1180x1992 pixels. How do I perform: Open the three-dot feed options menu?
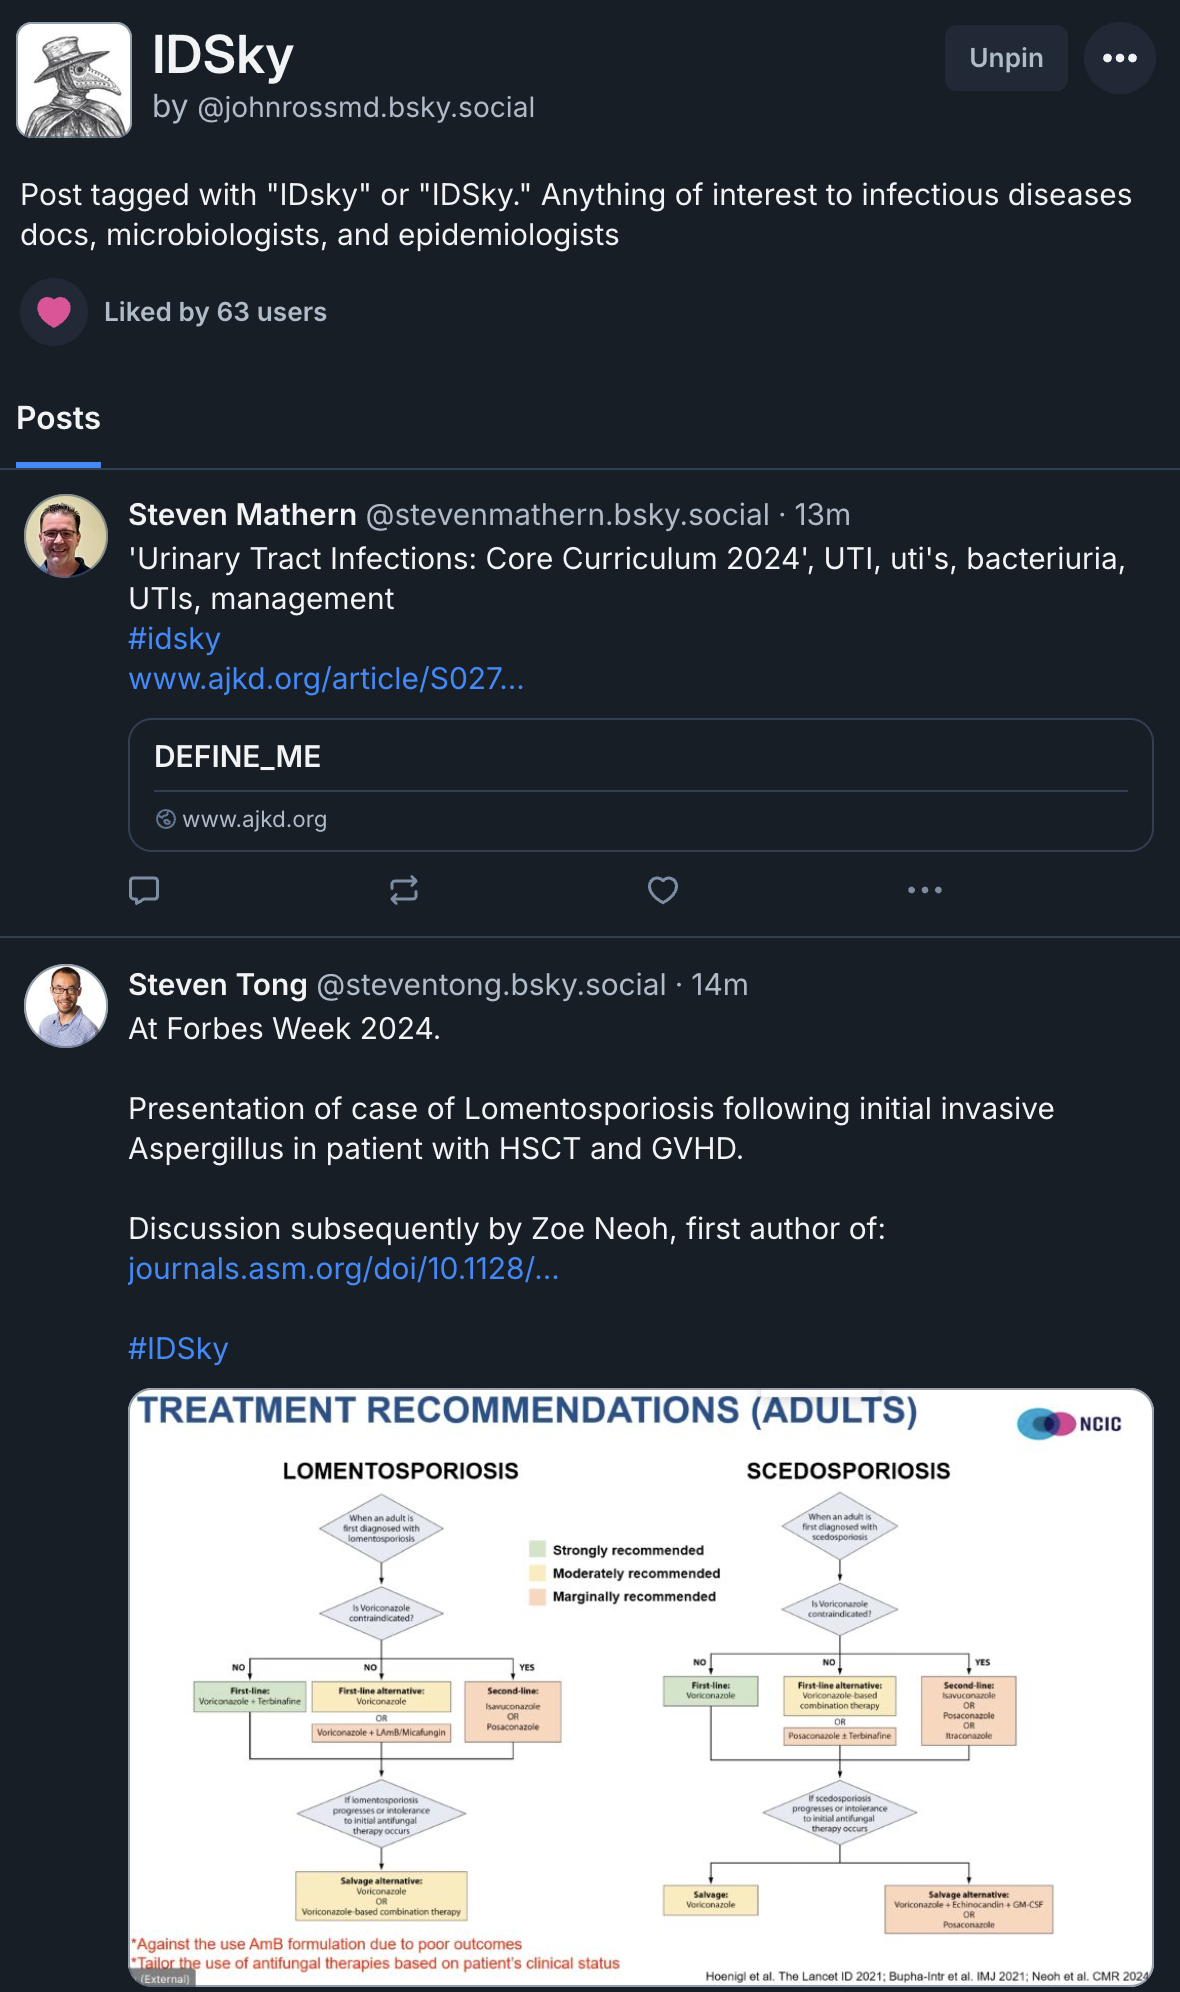point(1120,58)
